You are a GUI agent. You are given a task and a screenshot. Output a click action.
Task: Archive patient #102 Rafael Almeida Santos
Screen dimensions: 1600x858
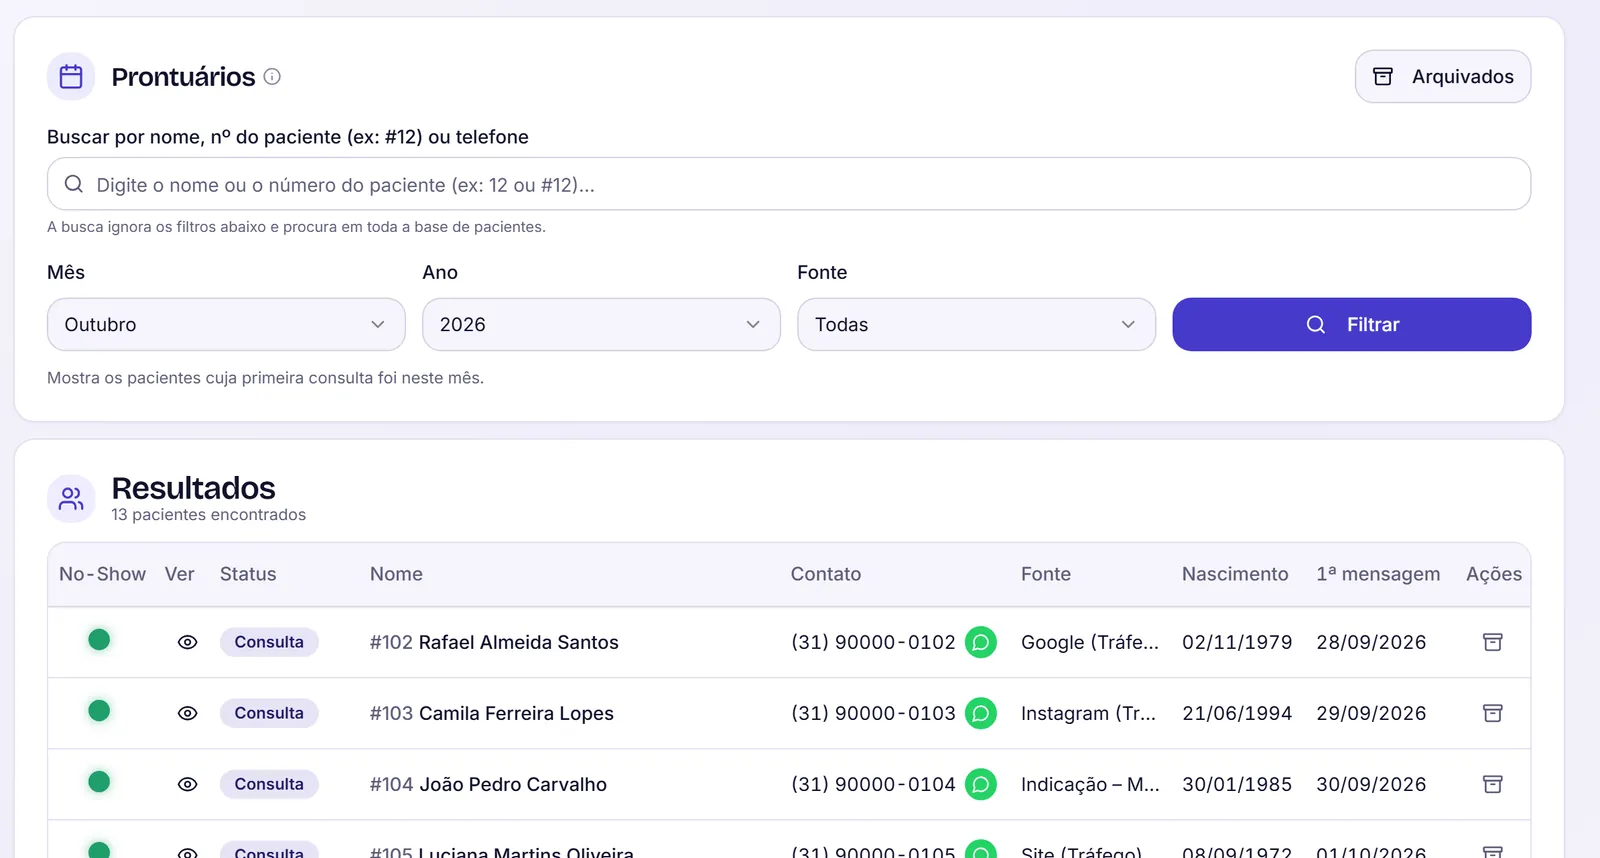[1493, 642]
